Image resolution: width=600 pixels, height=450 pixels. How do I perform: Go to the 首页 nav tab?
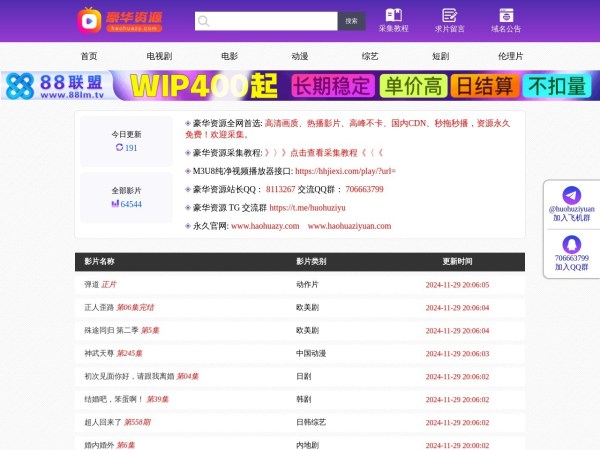coord(89,56)
